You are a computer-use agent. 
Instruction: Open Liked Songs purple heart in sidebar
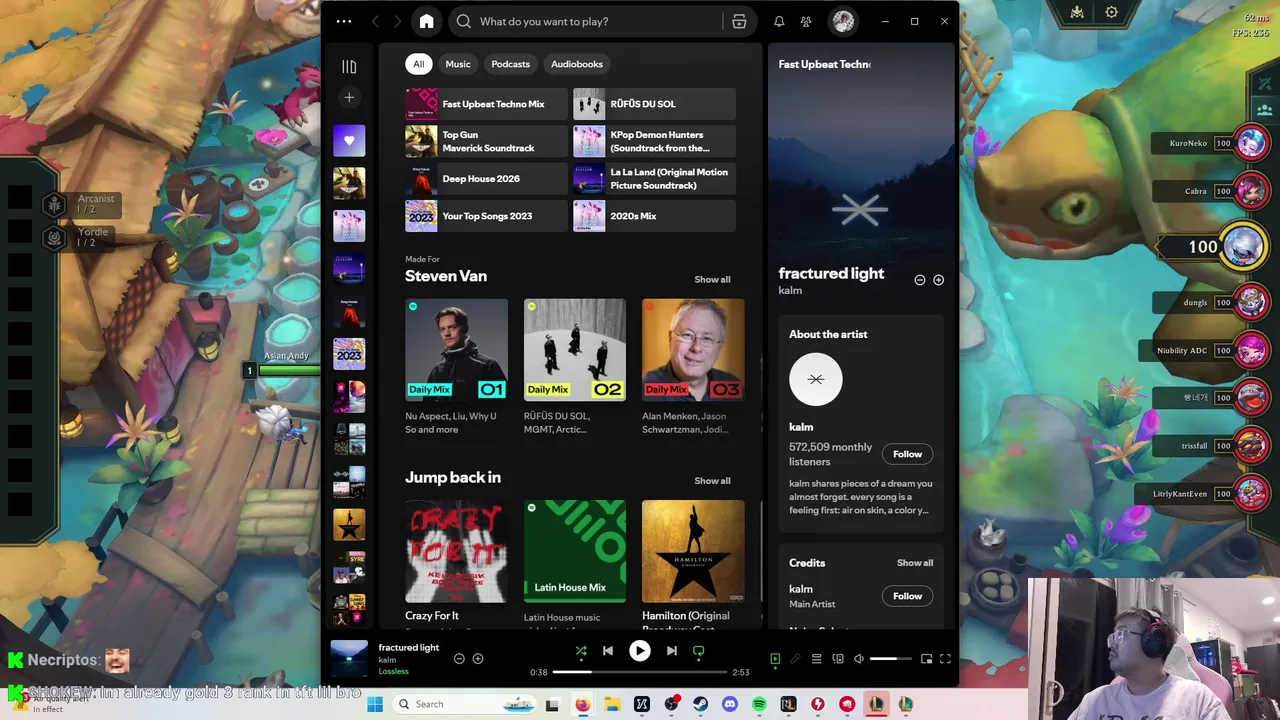(349, 141)
